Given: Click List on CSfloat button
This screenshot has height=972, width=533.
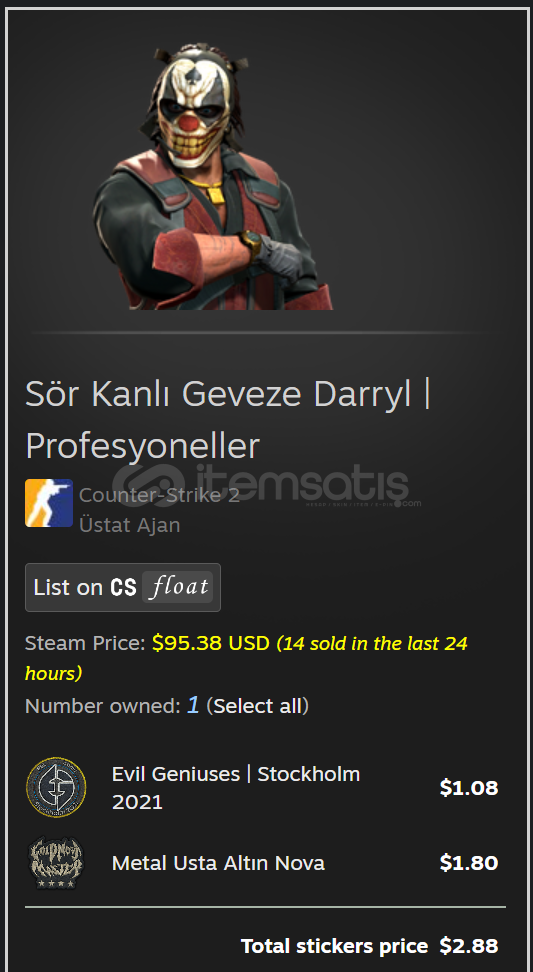Looking at the screenshot, I should pyautogui.click(x=123, y=587).
